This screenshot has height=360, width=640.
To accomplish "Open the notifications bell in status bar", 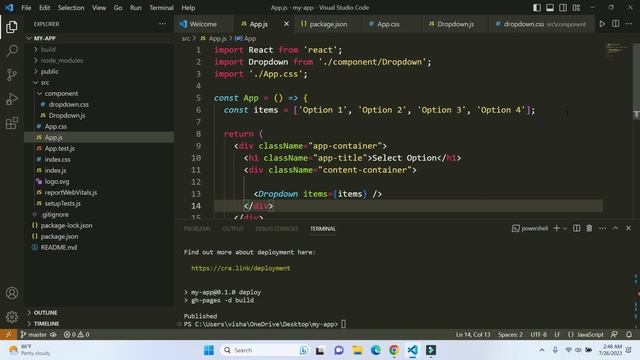I will click(x=629, y=334).
